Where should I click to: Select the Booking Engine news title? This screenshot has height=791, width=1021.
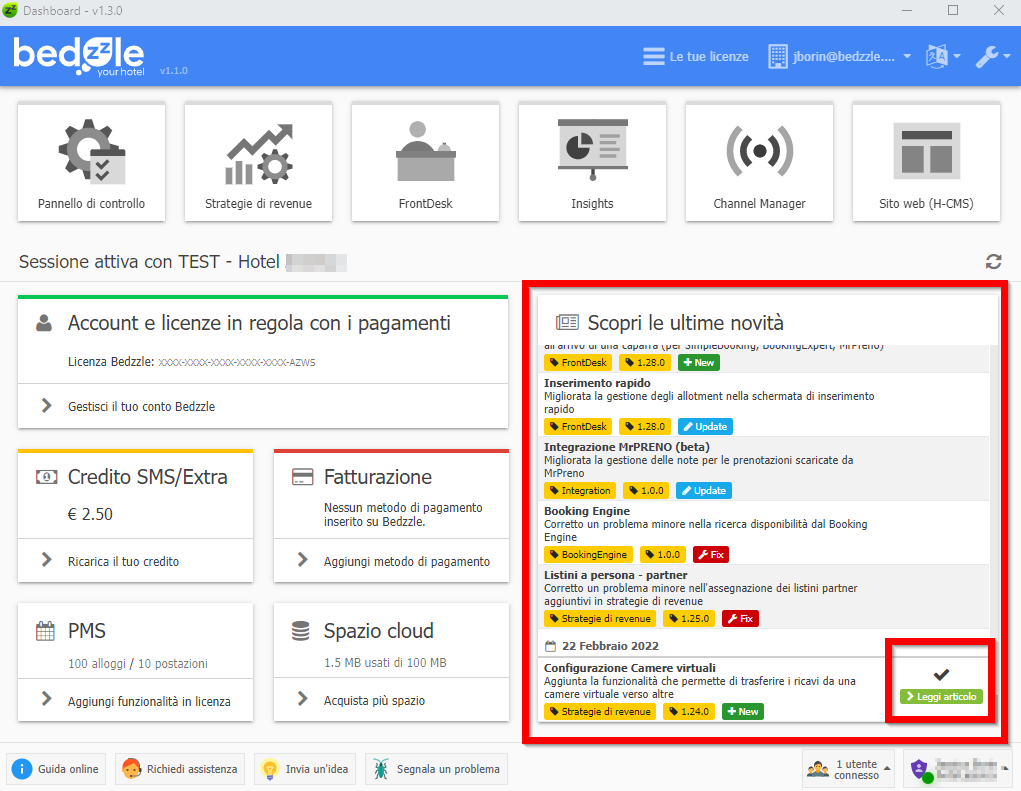(x=587, y=511)
